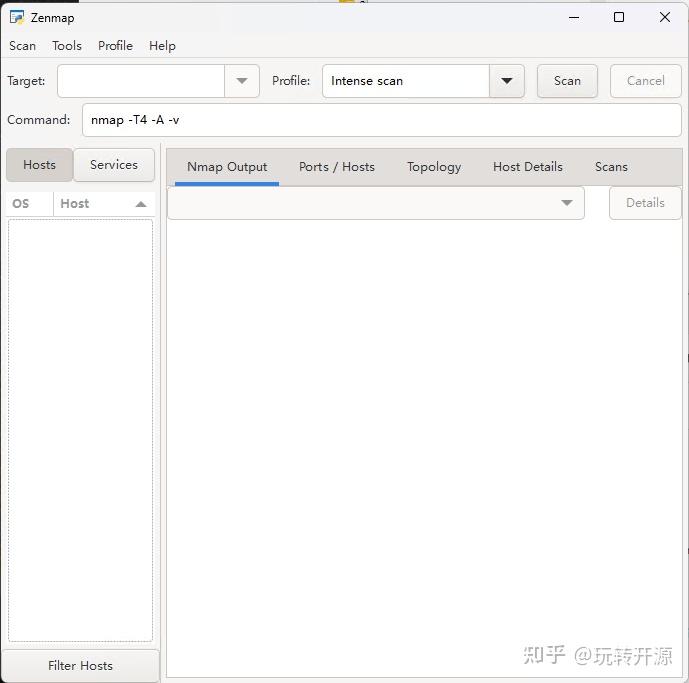Viewport: 689px width, 683px height.
Task: Click the Filter Hosts button
Action: point(80,665)
